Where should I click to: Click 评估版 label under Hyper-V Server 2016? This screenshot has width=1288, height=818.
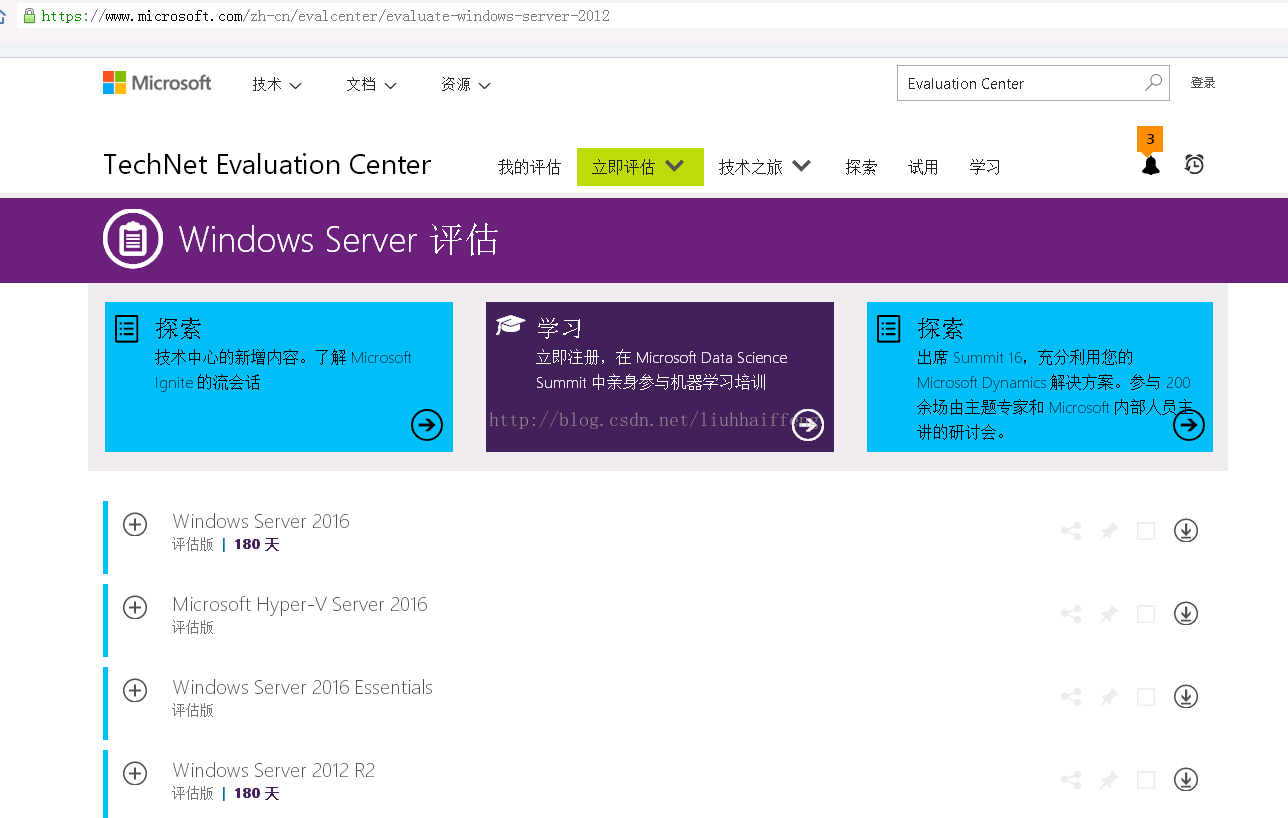click(x=193, y=628)
